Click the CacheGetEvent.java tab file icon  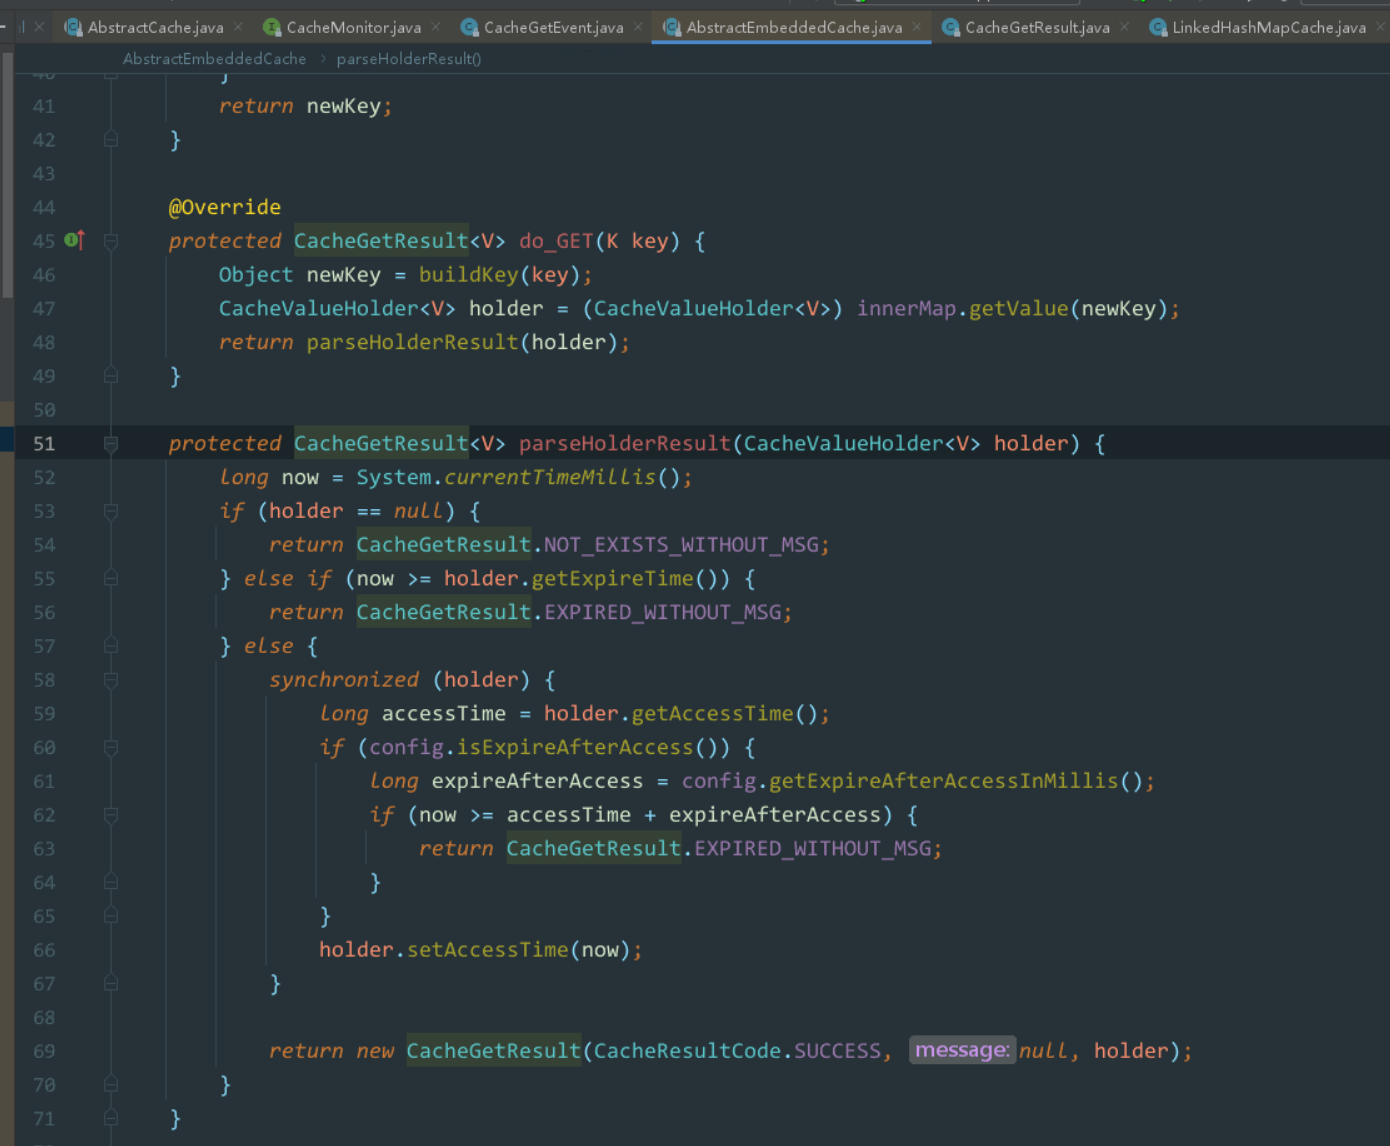click(x=469, y=27)
